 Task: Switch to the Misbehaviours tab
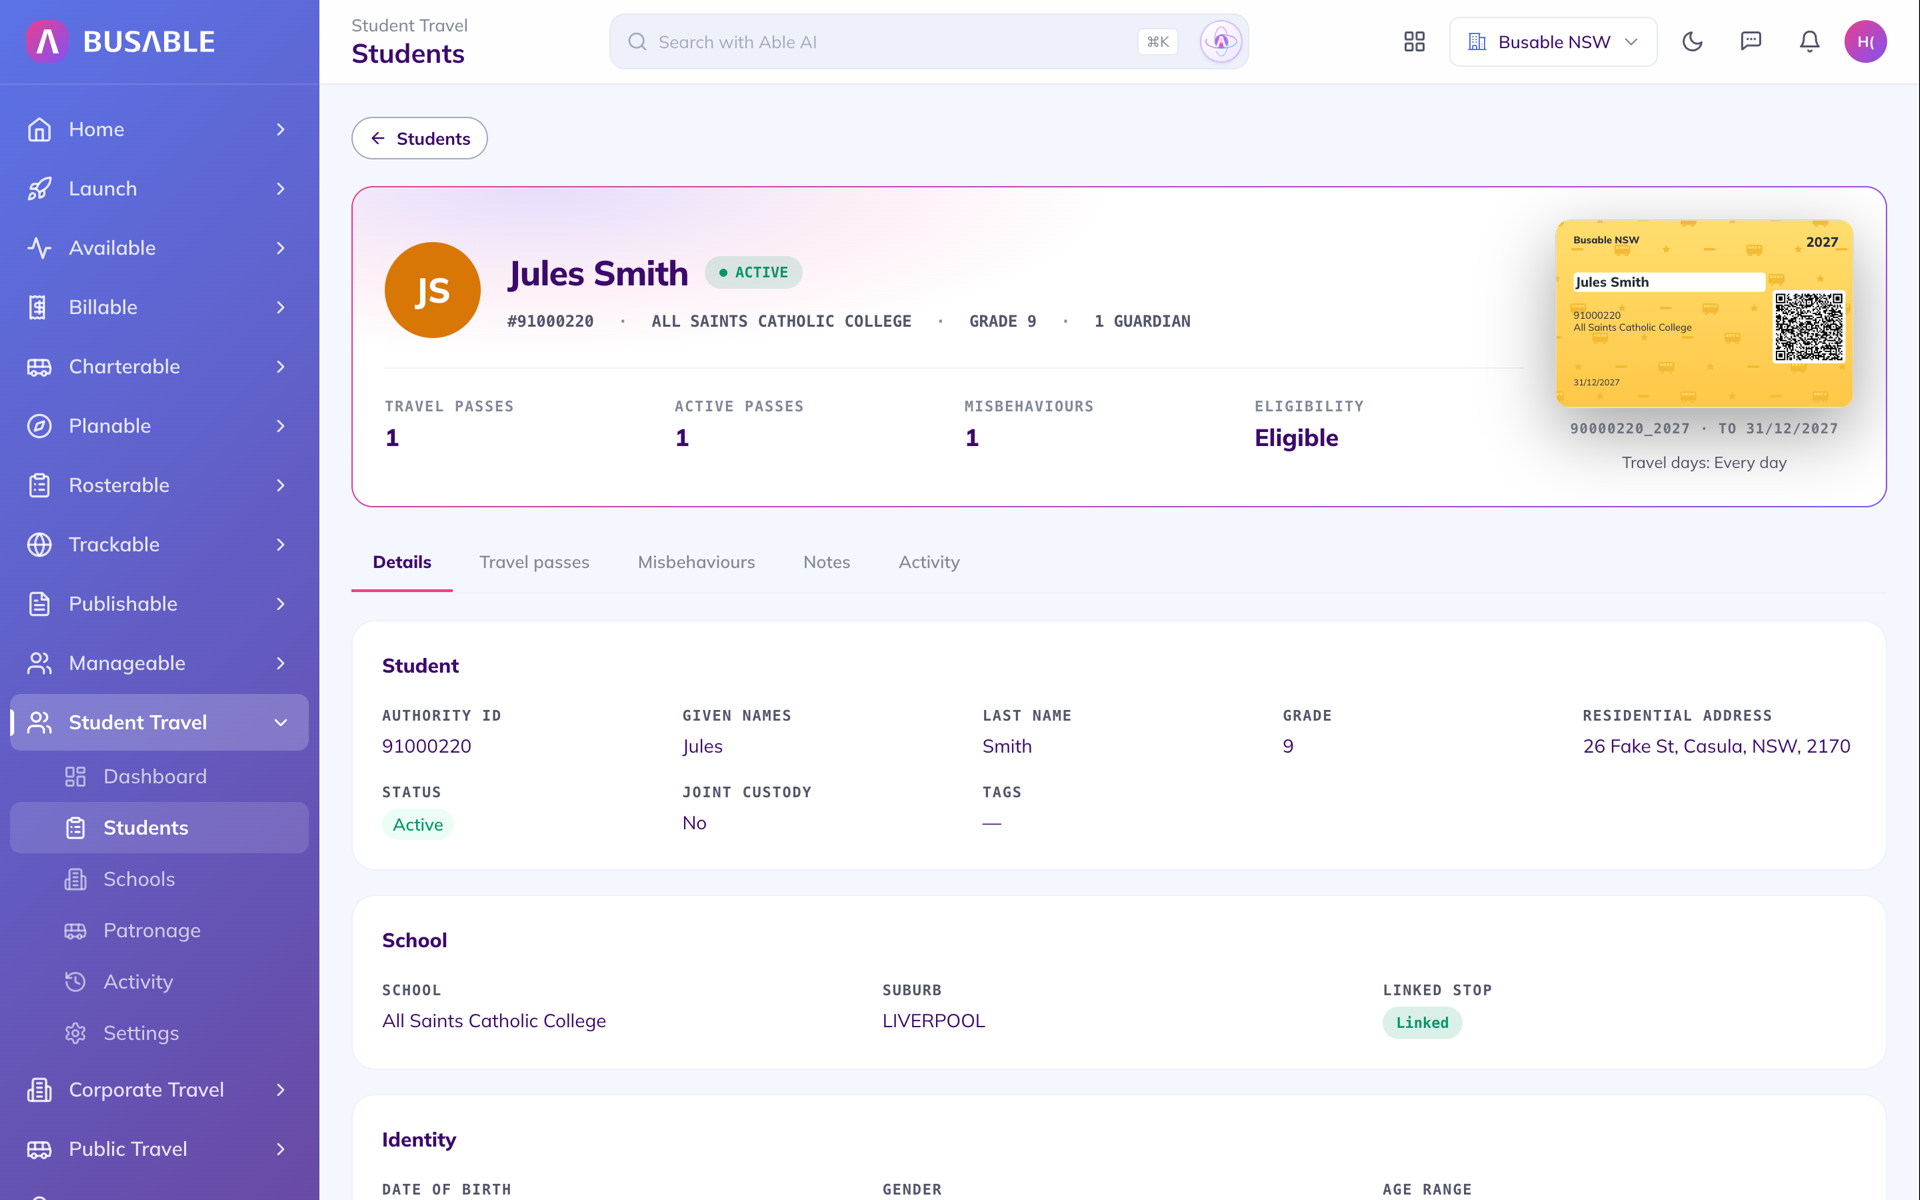tap(696, 562)
